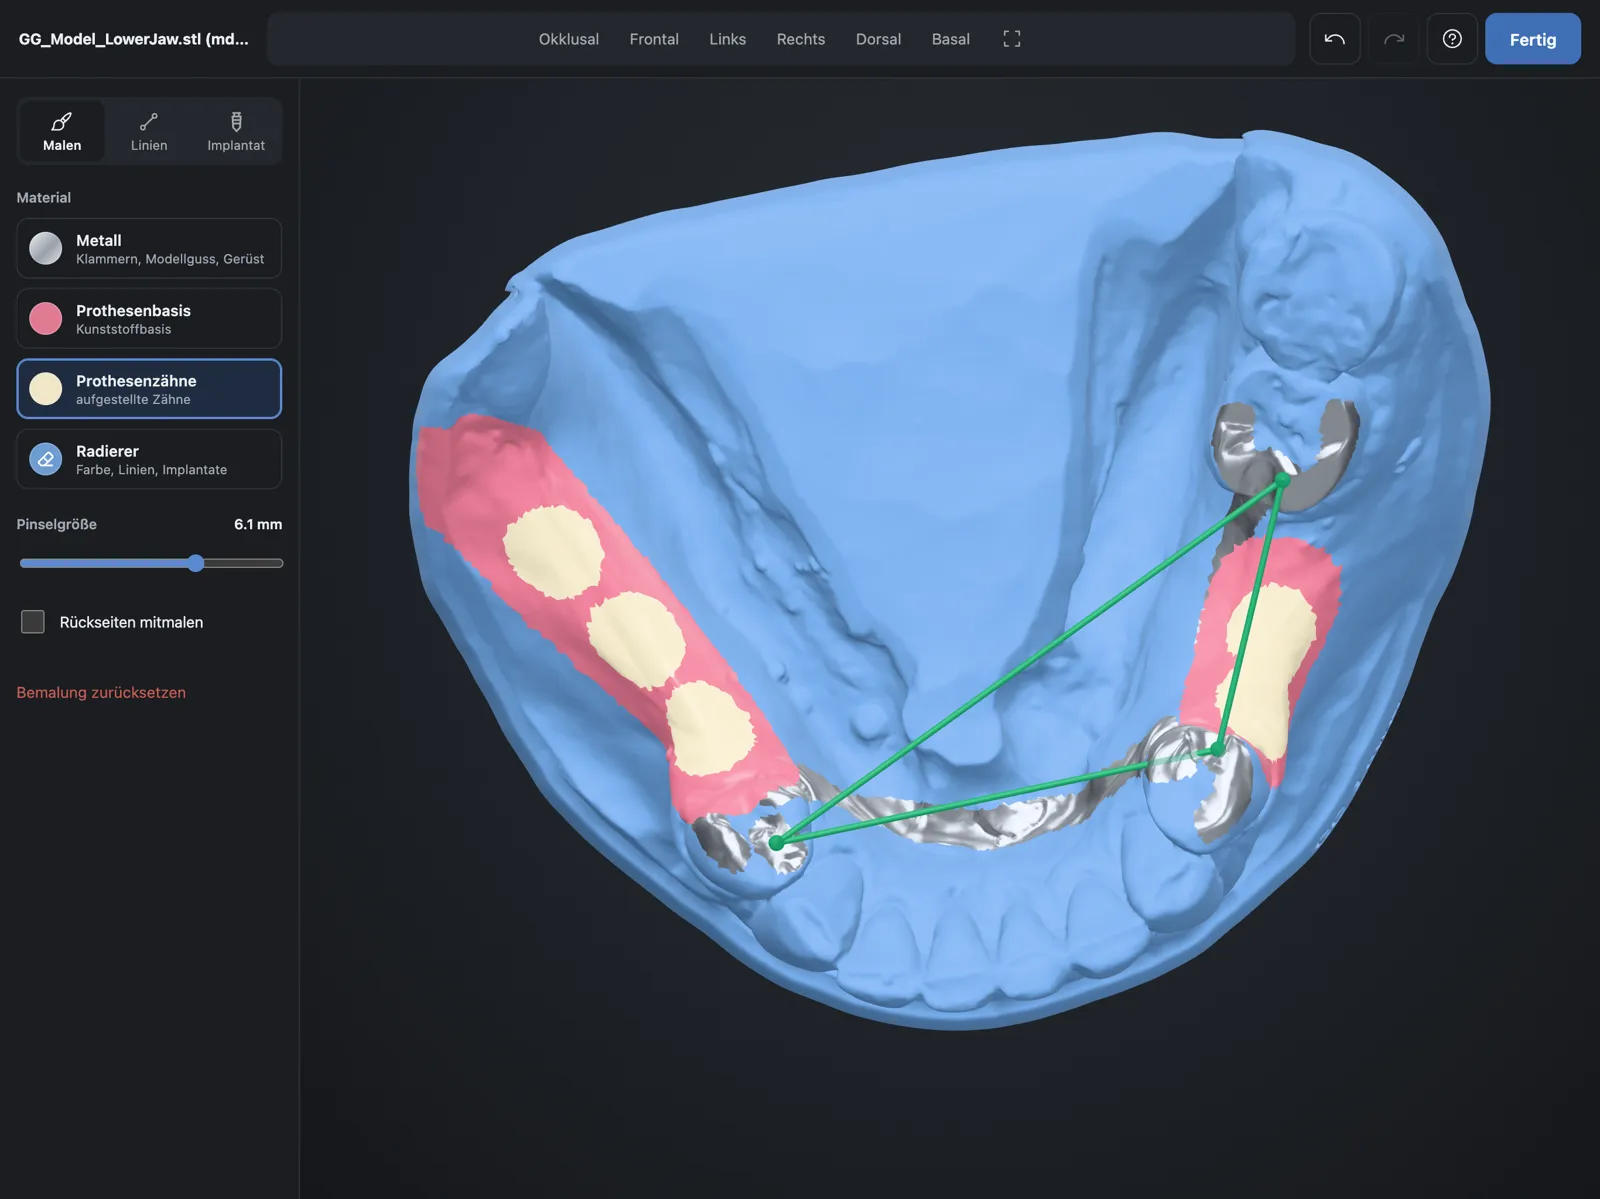The width and height of the screenshot is (1600, 1199).
Task: Switch to Rechts view
Action: click(801, 39)
